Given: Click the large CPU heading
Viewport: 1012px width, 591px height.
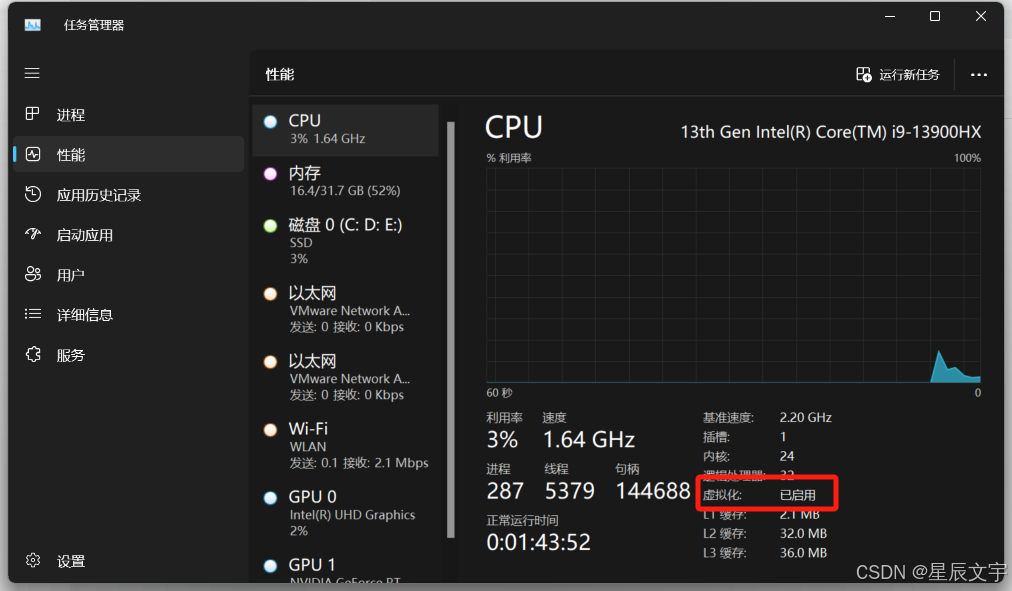Looking at the screenshot, I should point(514,127).
